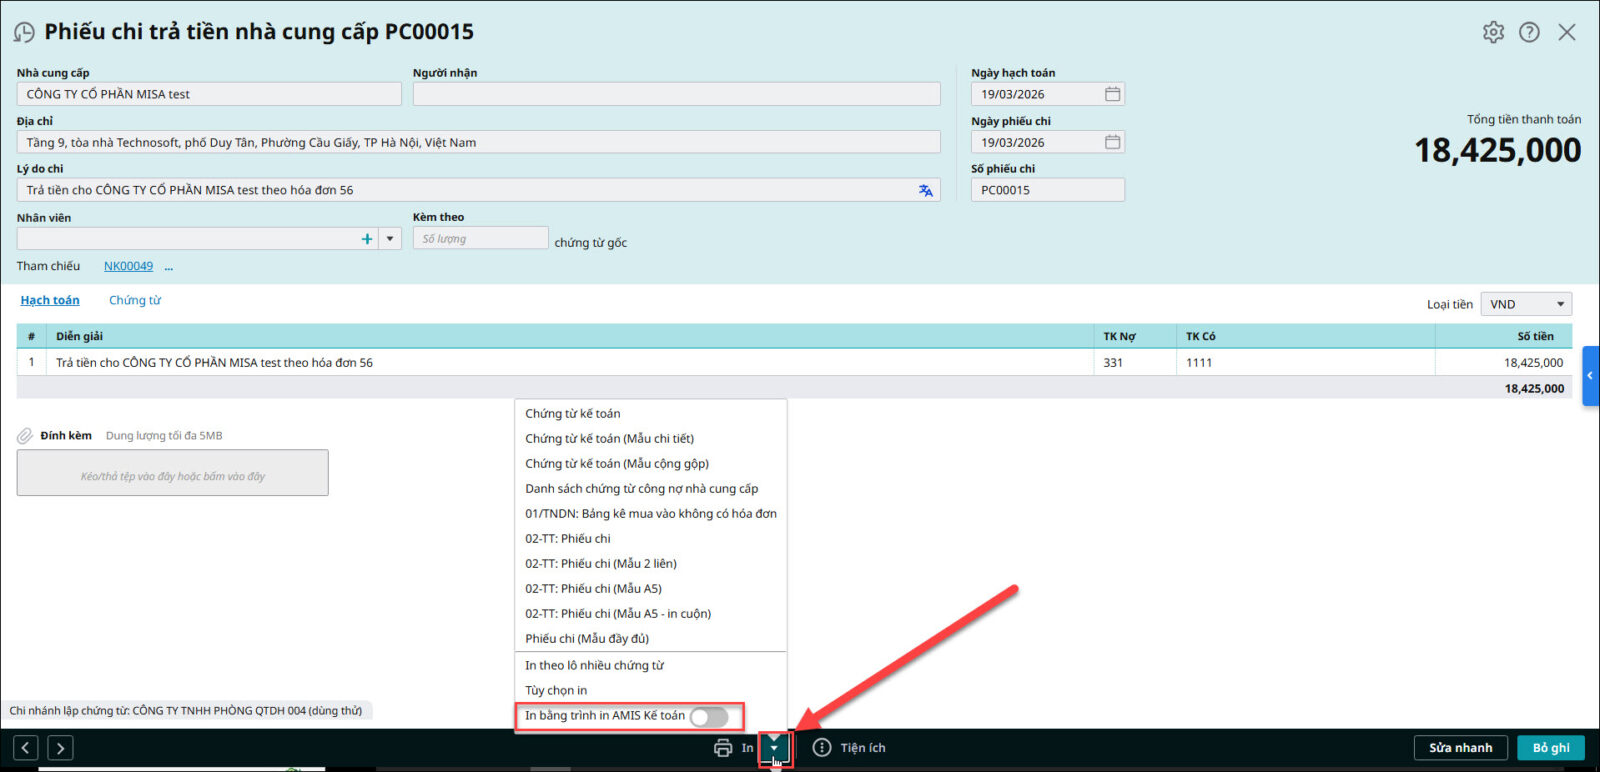Image resolution: width=1600 pixels, height=772 pixels.
Task: Click the Sửa nhanh button
Action: click(1460, 748)
